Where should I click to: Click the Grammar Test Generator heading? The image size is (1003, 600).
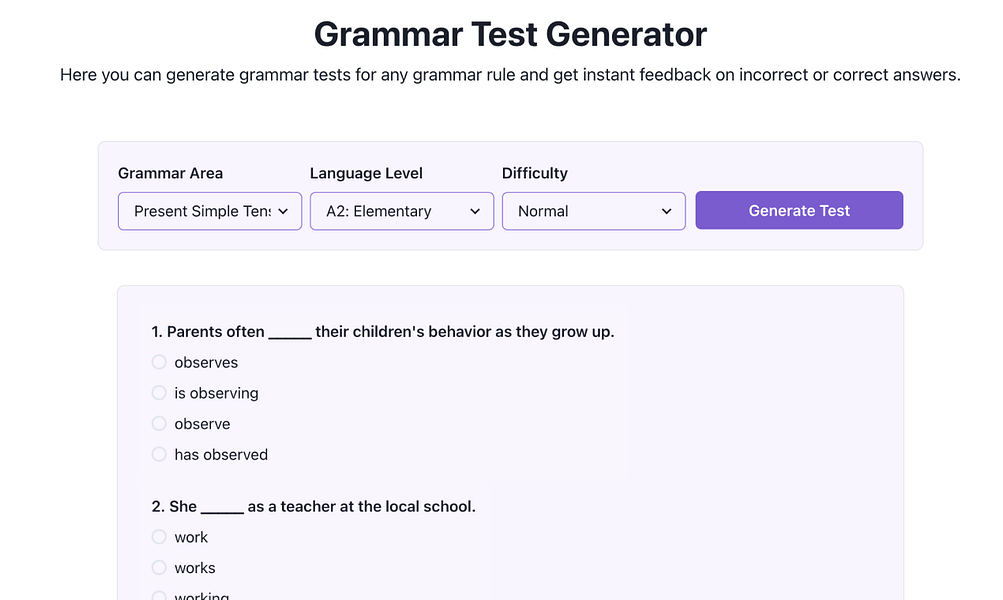pos(509,34)
